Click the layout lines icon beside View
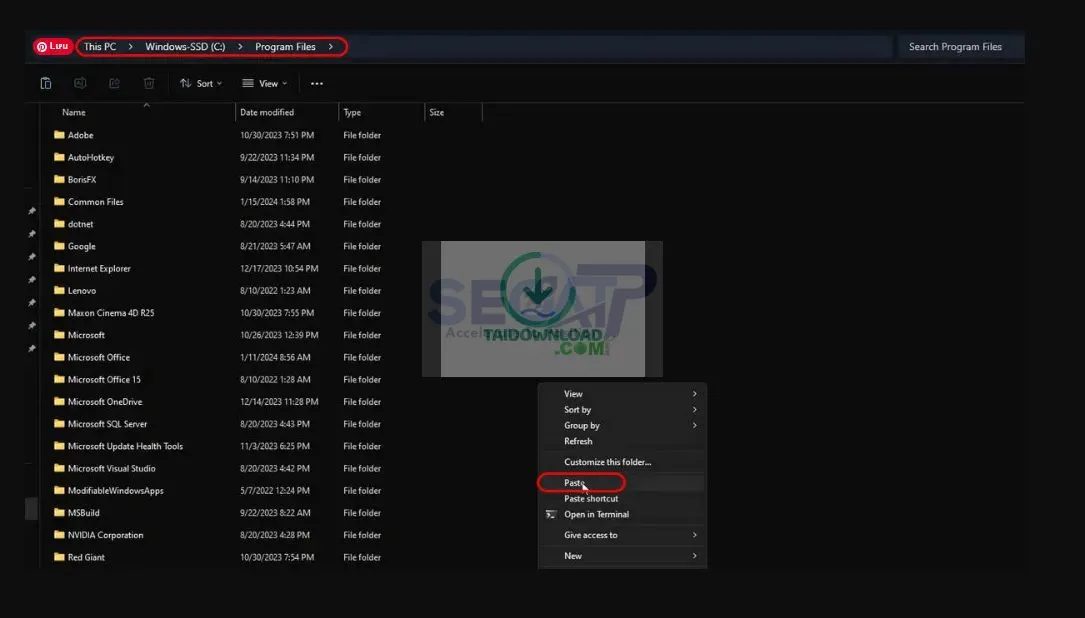This screenshot has width=1085, height=618. pos(248,83)
